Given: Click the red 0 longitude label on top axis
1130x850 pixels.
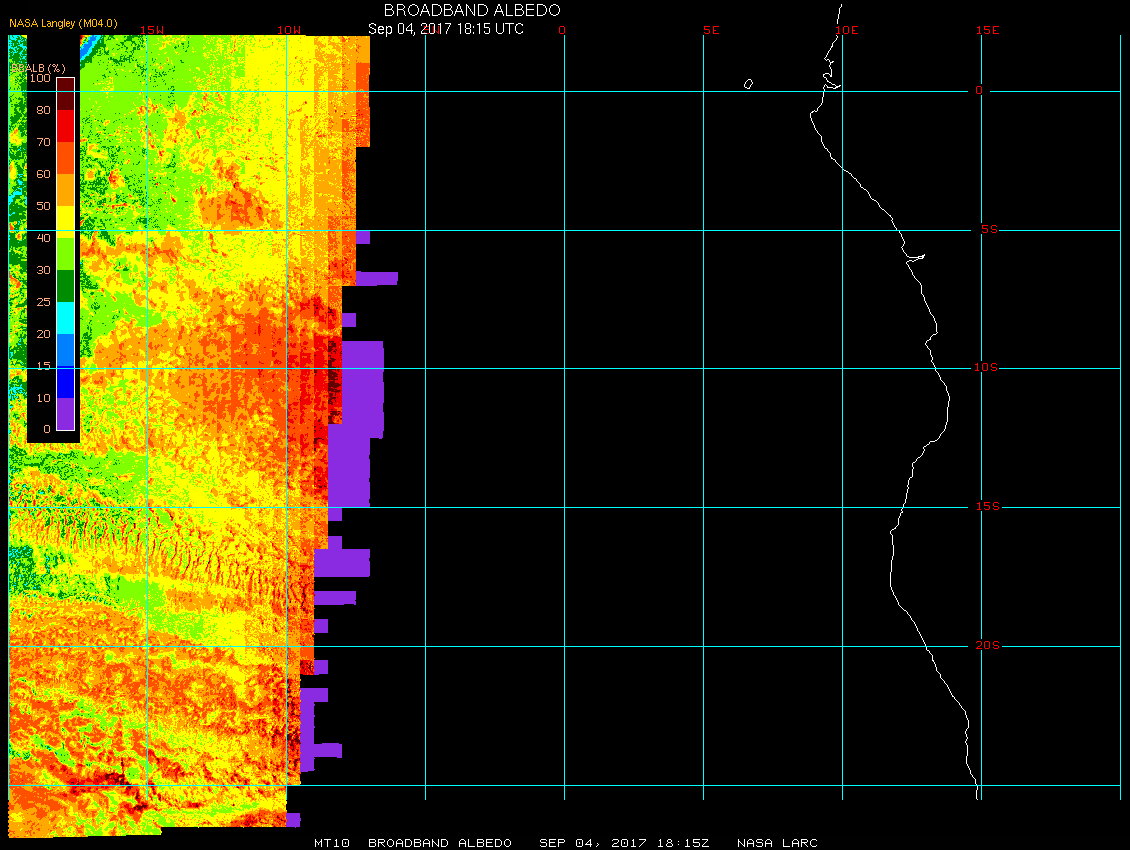Looking at the screenshot, I should (x=562, y=30).
